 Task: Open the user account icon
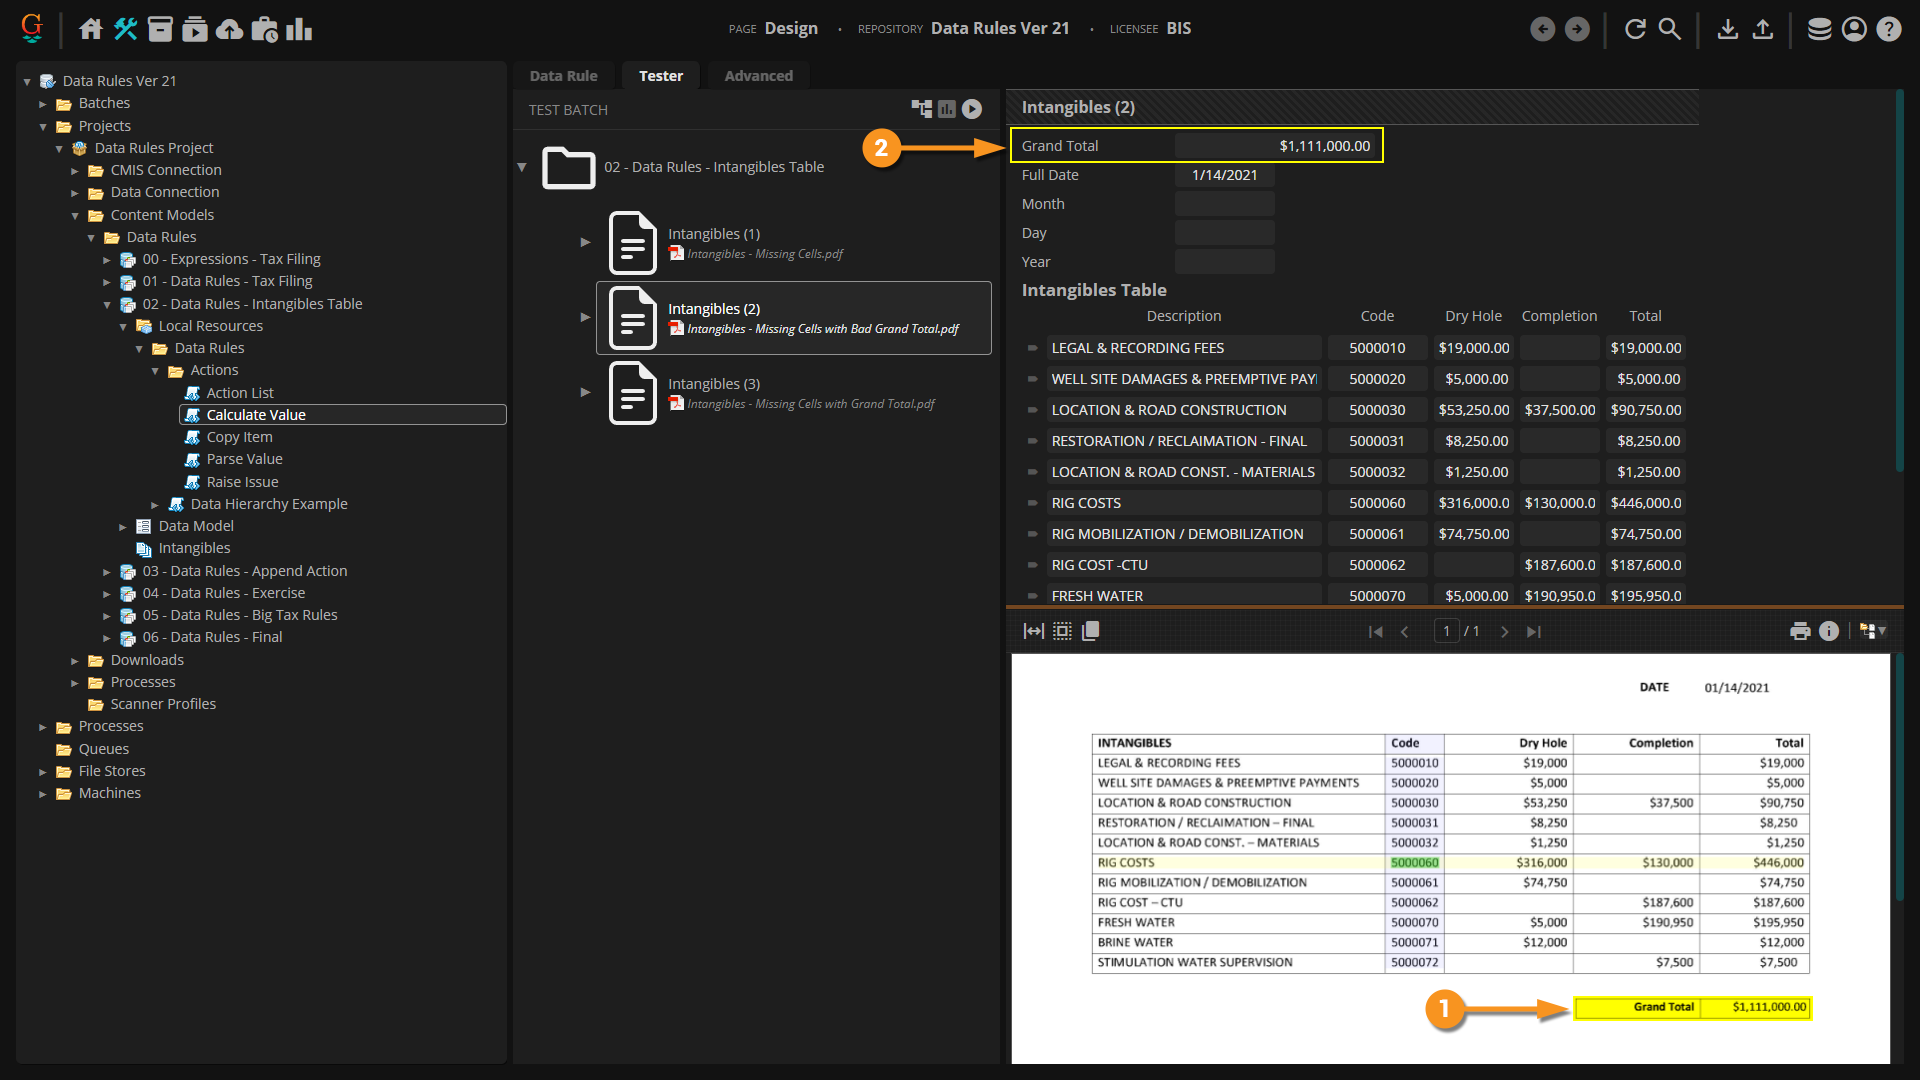[x=1854, y=29]
